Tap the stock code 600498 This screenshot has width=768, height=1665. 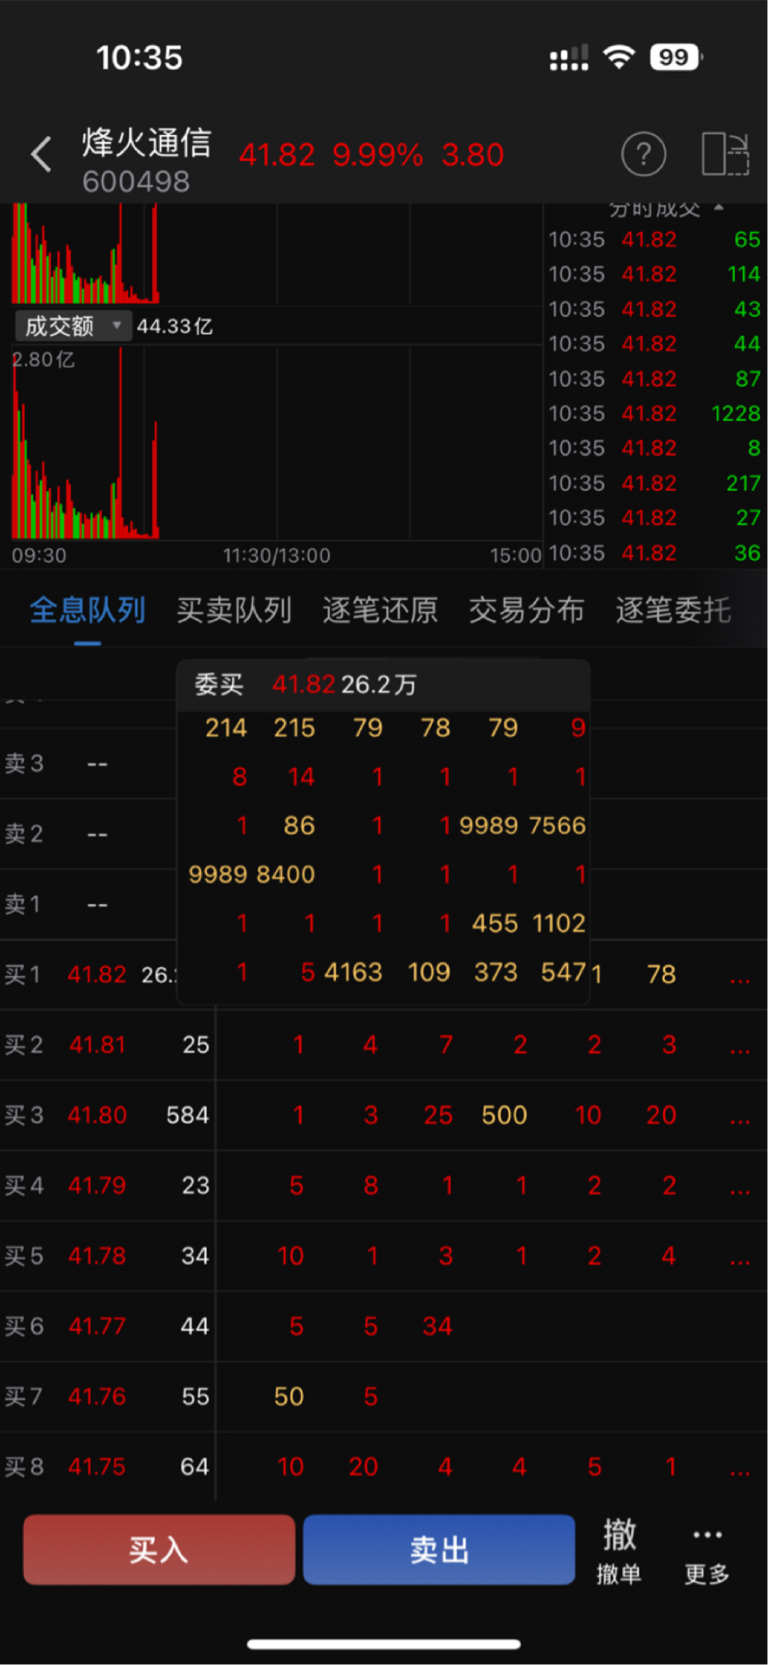136,182
